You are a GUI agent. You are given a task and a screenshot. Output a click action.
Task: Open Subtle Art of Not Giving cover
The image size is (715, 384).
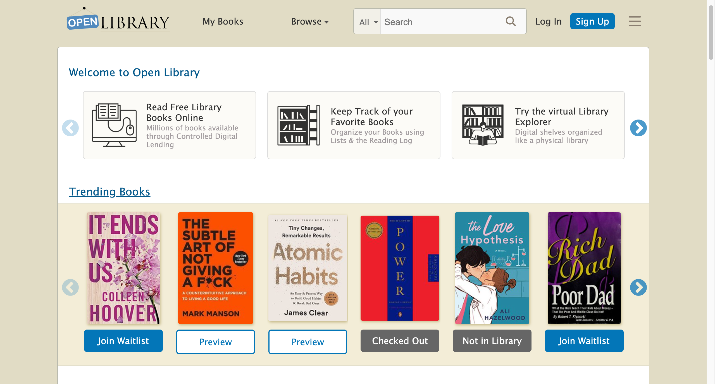point(215,268)
